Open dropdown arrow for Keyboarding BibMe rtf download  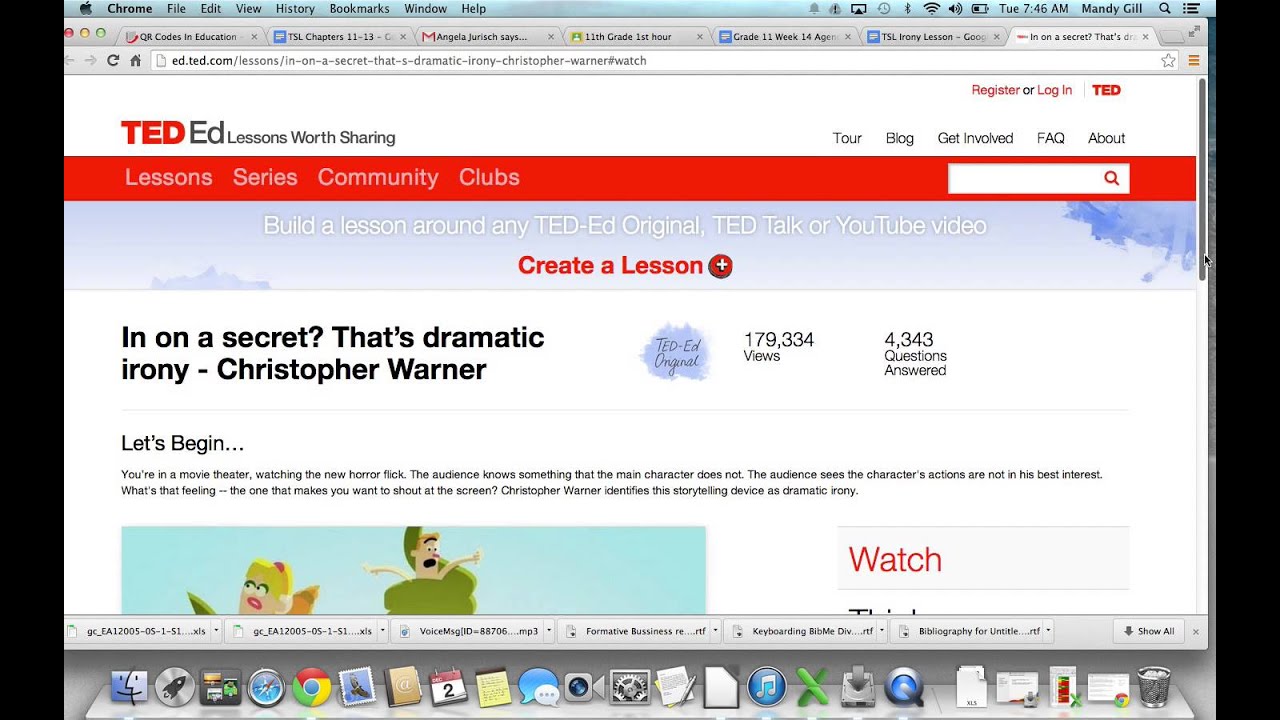click(882, 631)
